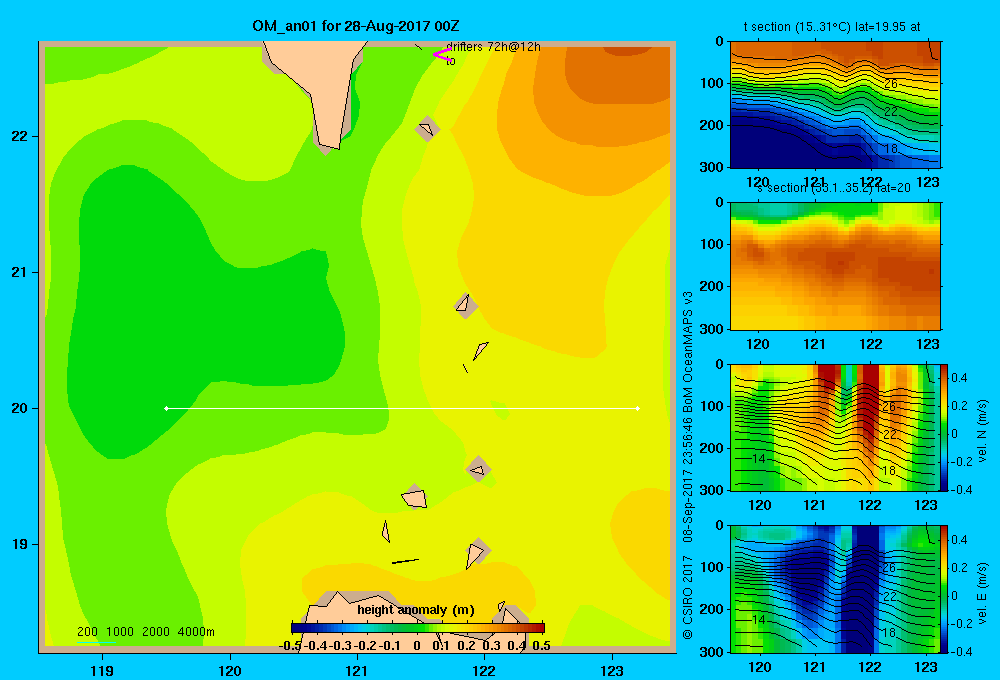Image resolution: width=1000 pixels, height=680 pixels.
Task: Click the small island near 22°N east of Taiwan
Action: (427, 129)
